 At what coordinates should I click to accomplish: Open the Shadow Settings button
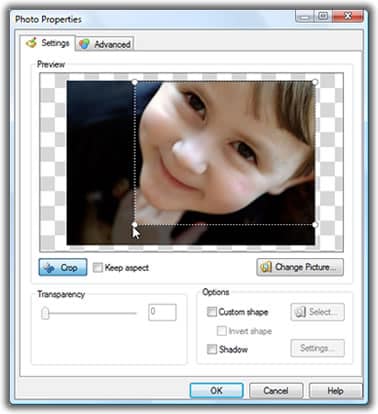tap(317, 348)
